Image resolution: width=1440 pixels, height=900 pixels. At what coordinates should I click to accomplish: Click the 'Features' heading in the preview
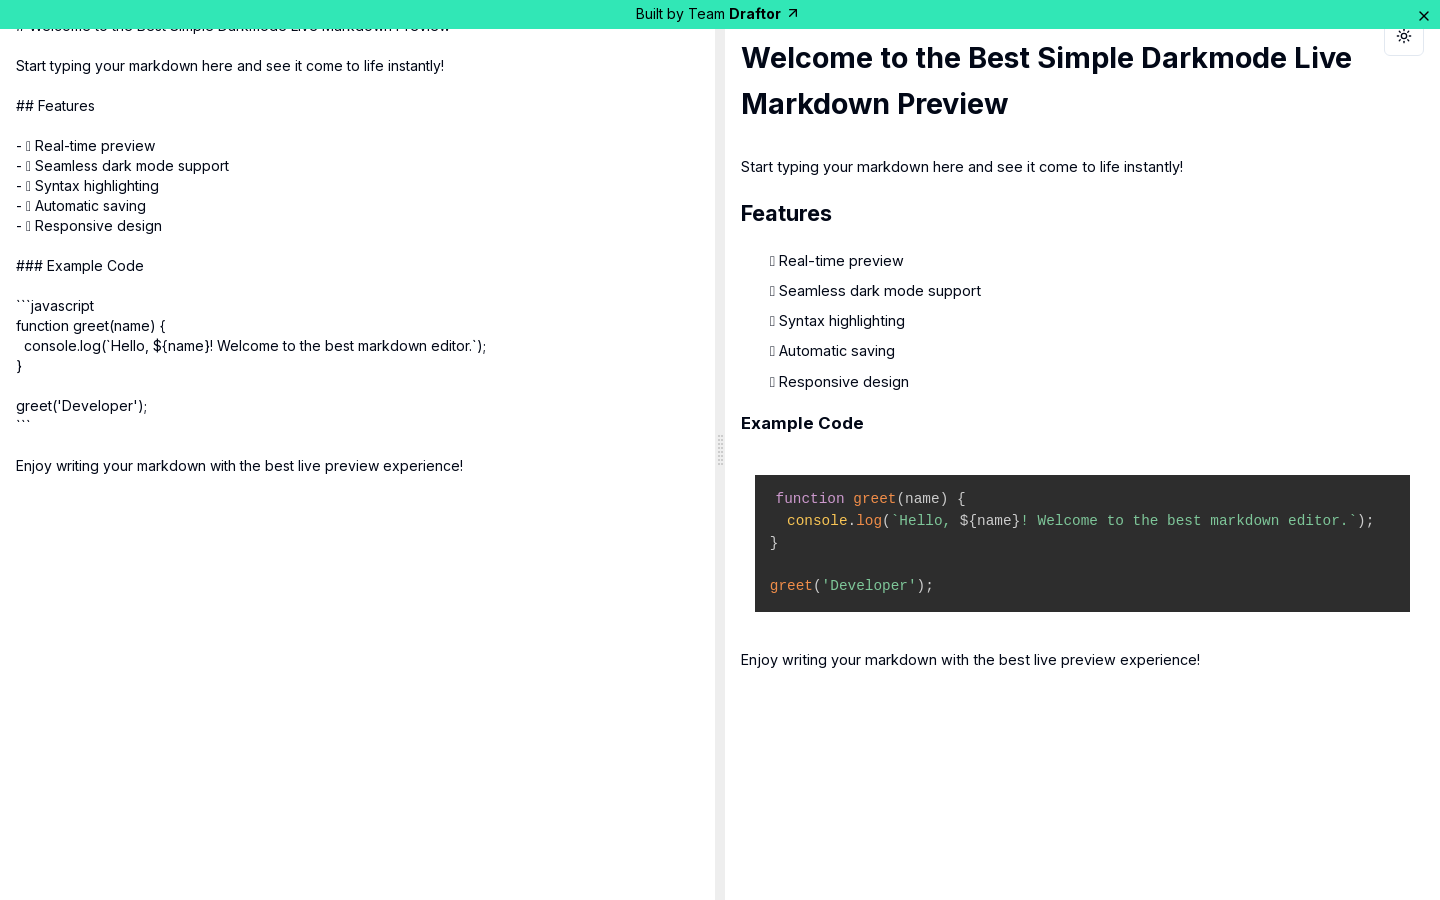pyautogui.click(x=786, y=213)
